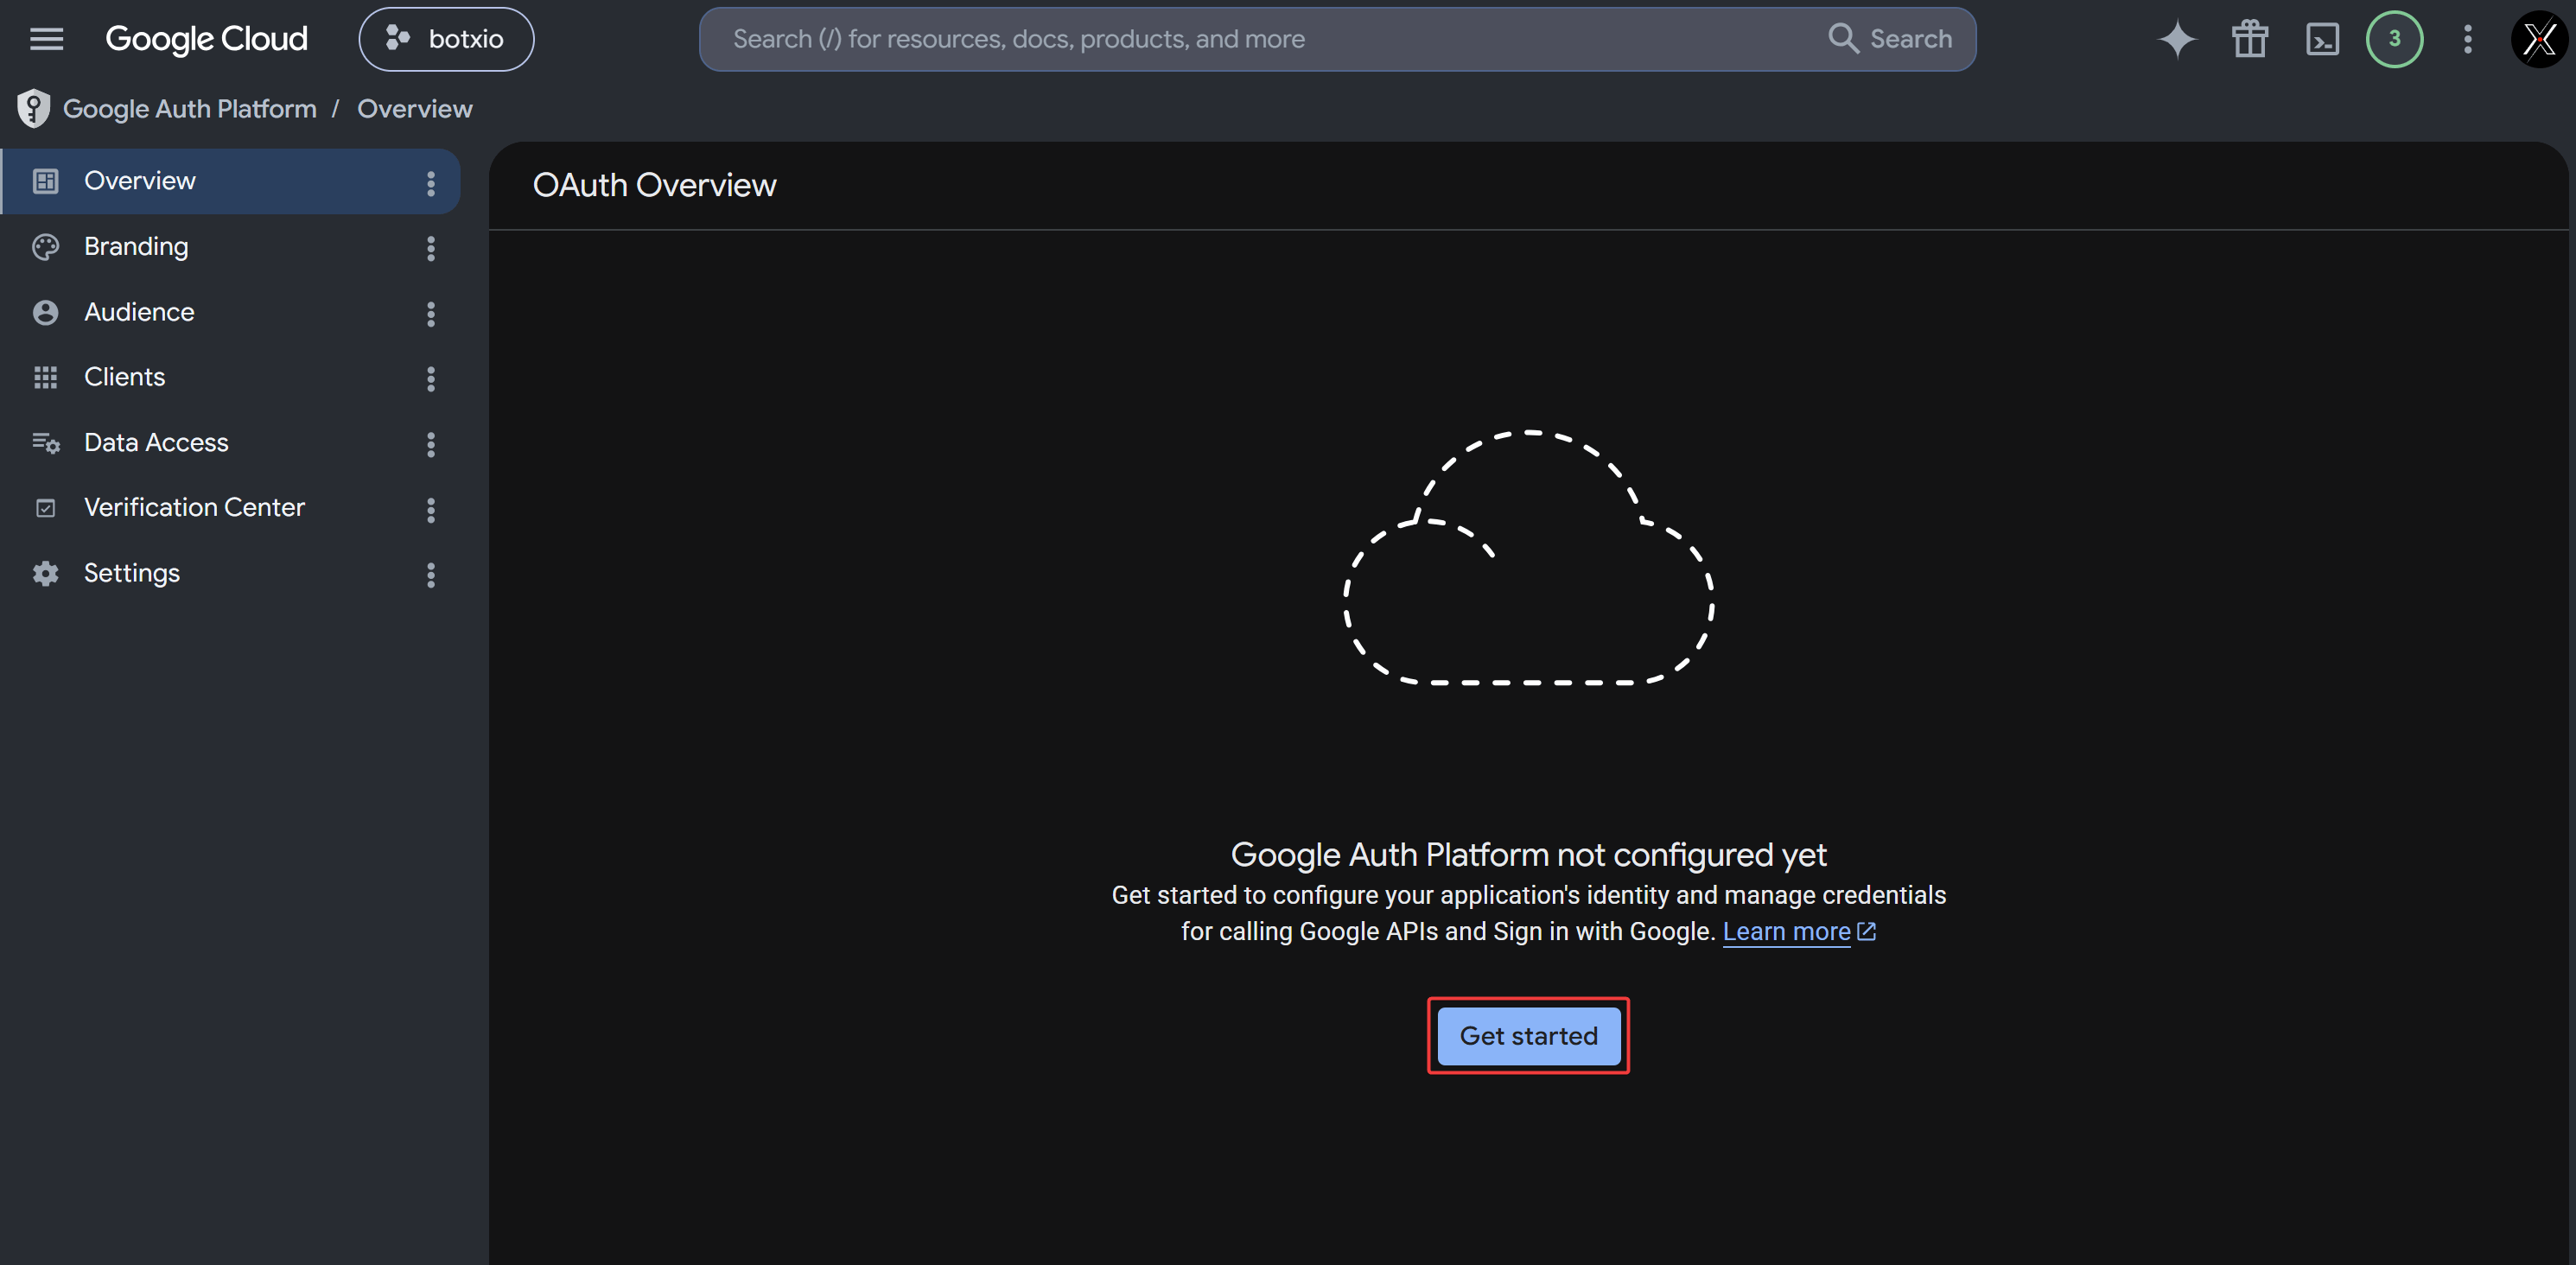This screenshot has height=1265, width=2576.
Task: Open three-dot menu for Clients
Action: (431, 379)
